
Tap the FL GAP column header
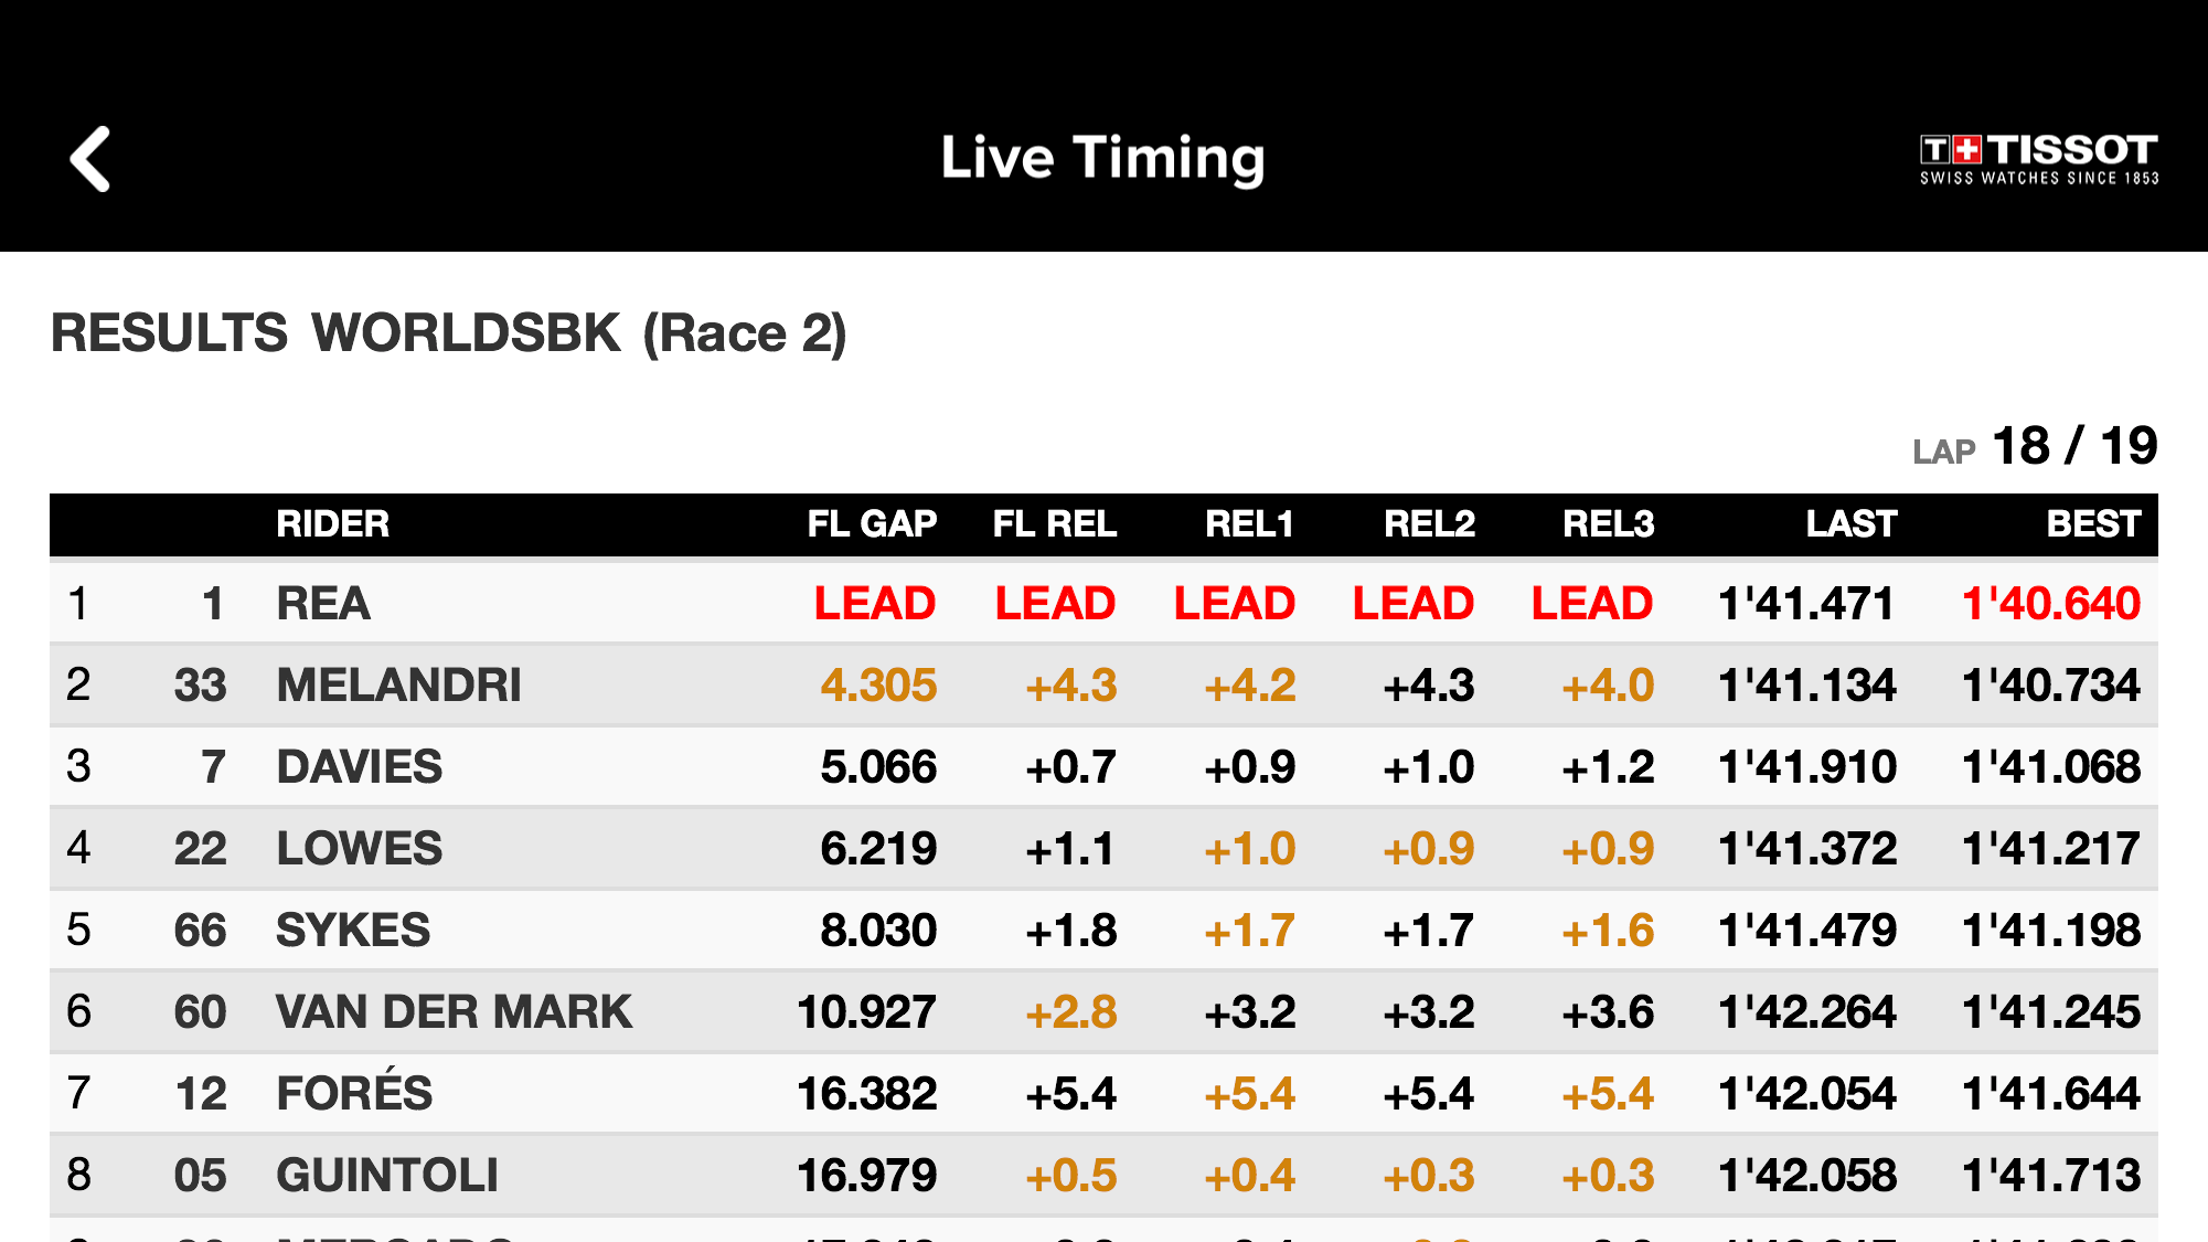click(871, 524)
